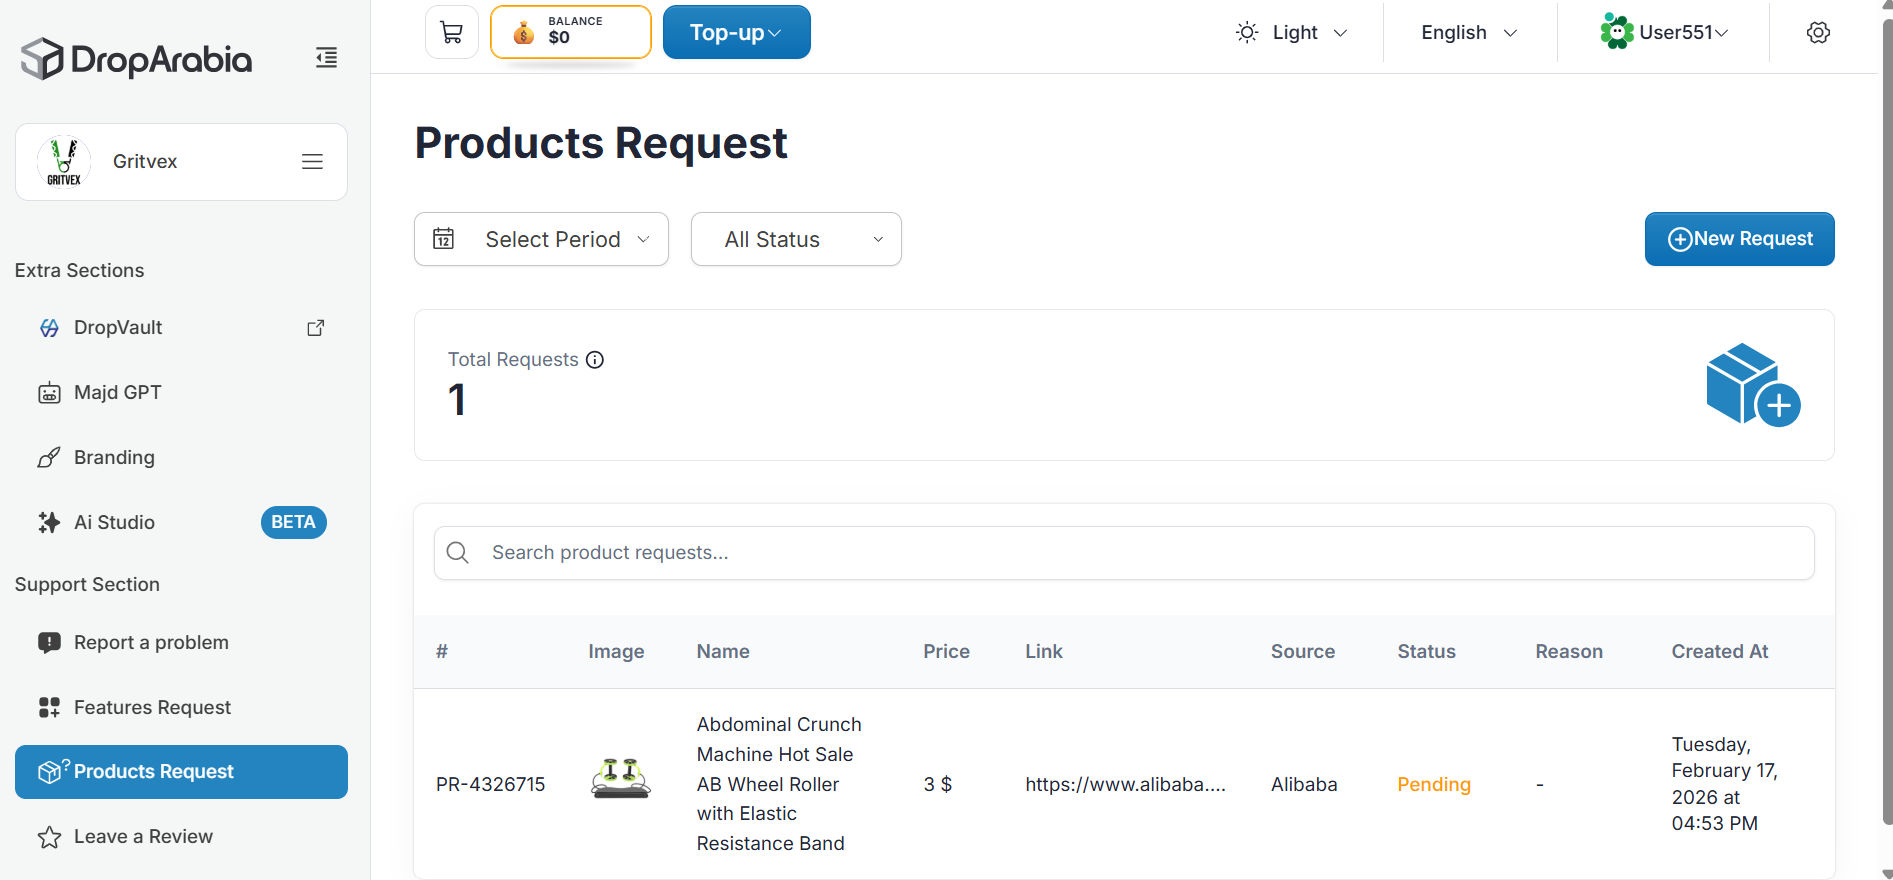Click the DropVault external link icon
The height and width of the screenshot is (880, 1893).
click(x=315, y=328)
